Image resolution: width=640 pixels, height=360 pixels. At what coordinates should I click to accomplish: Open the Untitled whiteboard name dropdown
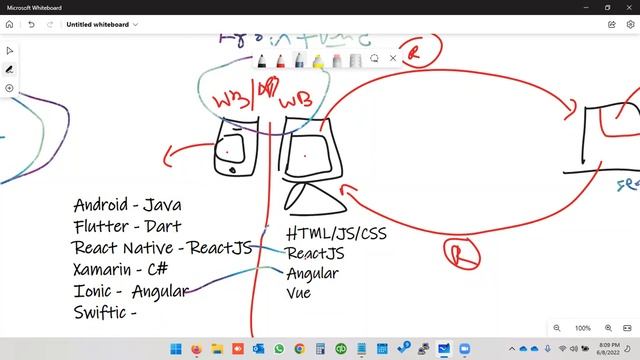click(x=102, y=24)
